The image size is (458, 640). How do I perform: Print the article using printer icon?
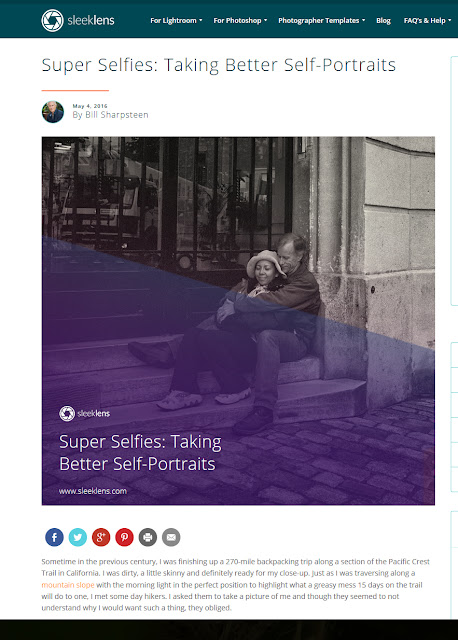(x=148, y=537)
